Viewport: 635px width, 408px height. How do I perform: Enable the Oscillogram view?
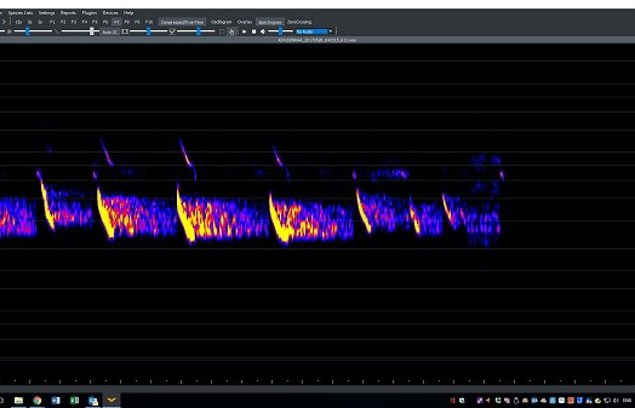[x=221, y=21]
